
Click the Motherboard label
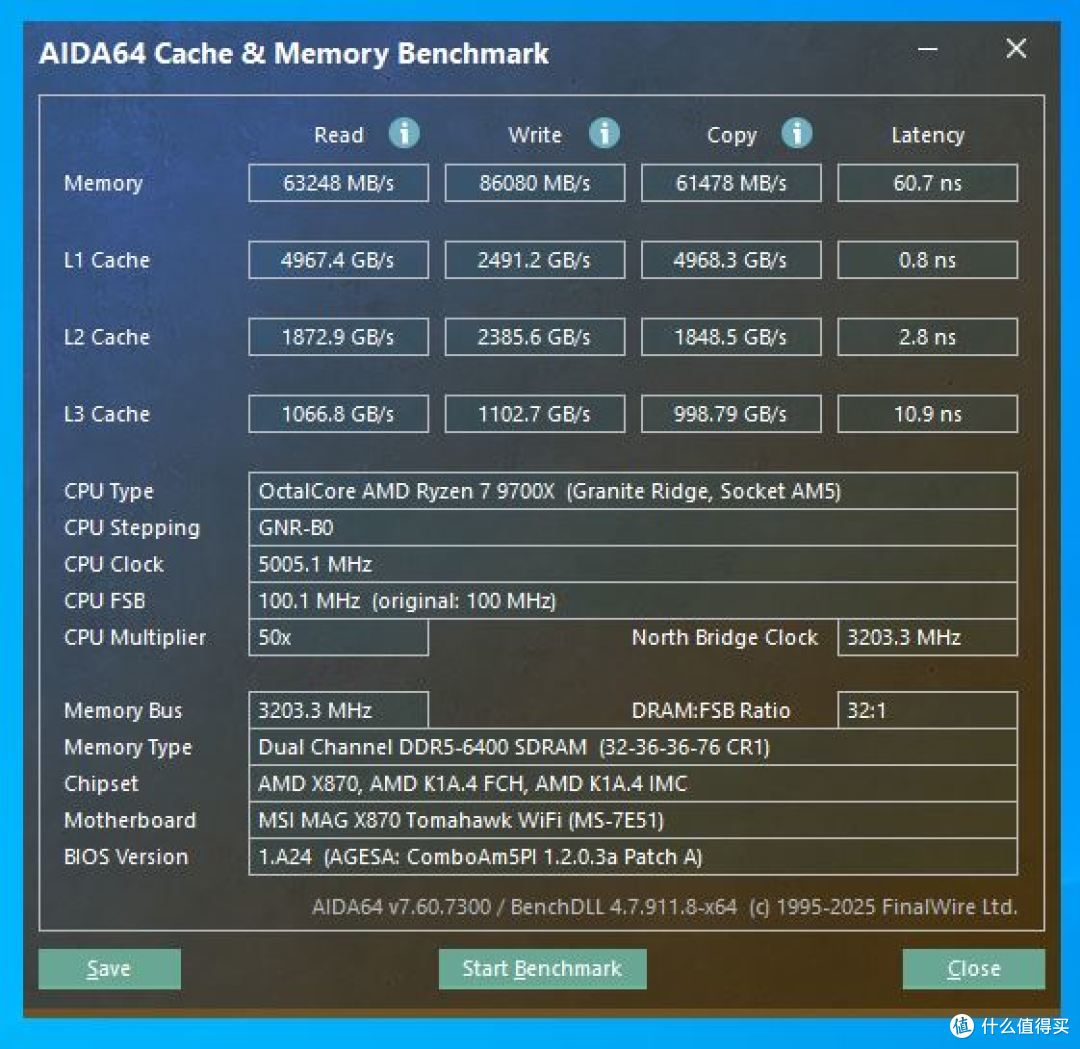click(130, 820)
